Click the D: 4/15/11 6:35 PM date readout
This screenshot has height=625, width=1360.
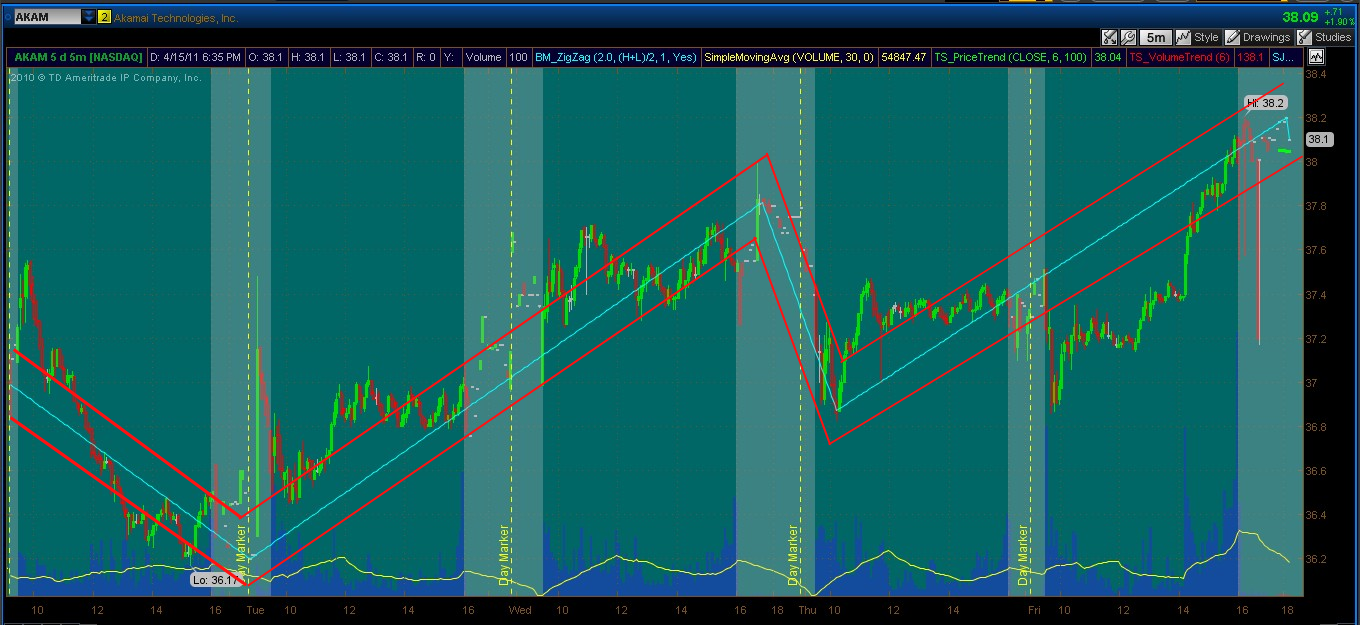click(x=195, y=58)
